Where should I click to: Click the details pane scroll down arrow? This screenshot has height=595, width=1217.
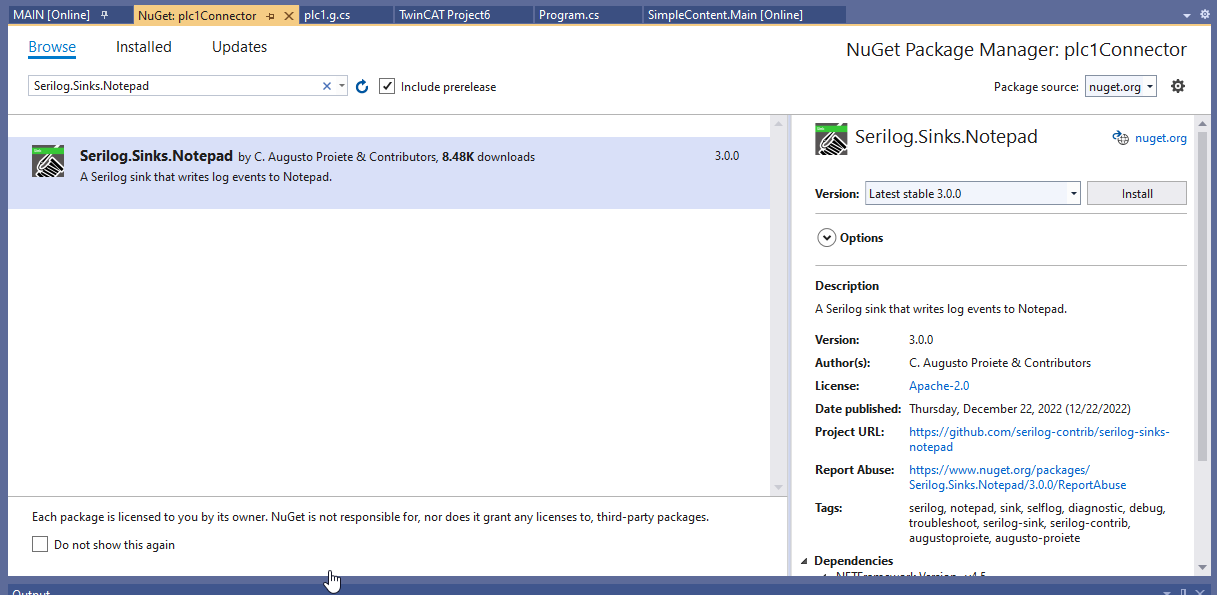point(1201,568)
